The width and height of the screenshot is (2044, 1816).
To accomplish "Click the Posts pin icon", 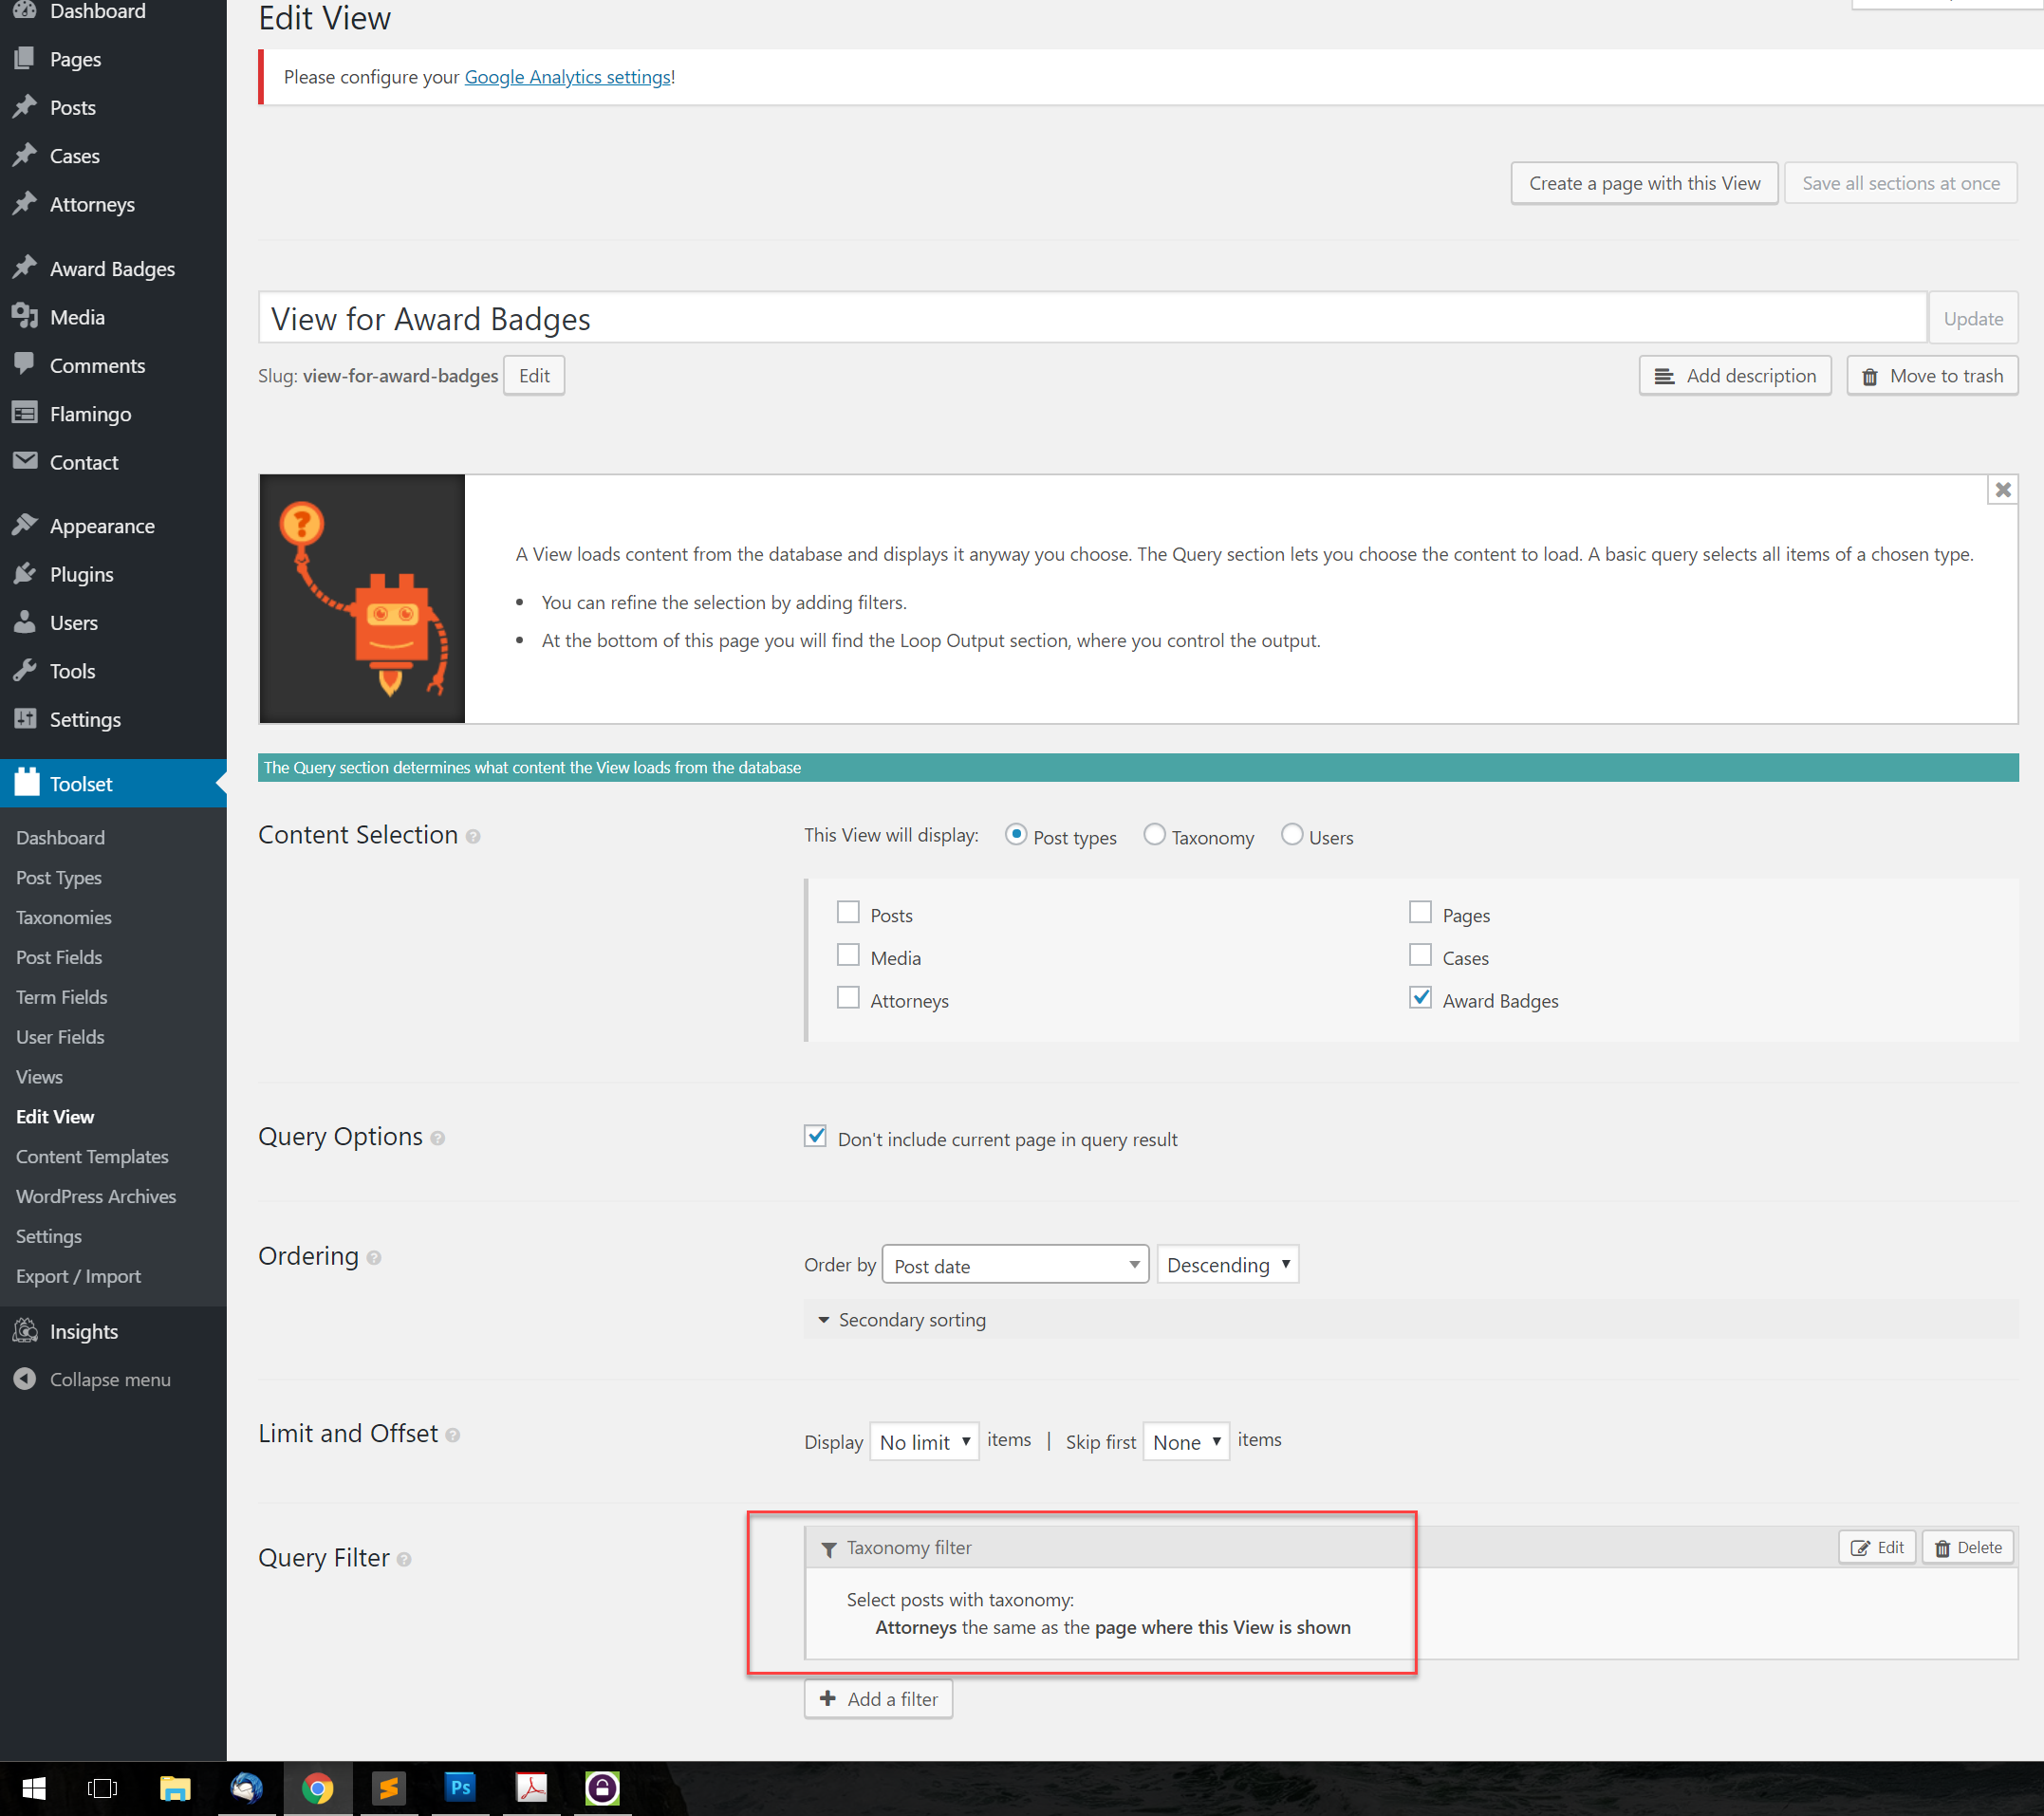I will point(25,107).
